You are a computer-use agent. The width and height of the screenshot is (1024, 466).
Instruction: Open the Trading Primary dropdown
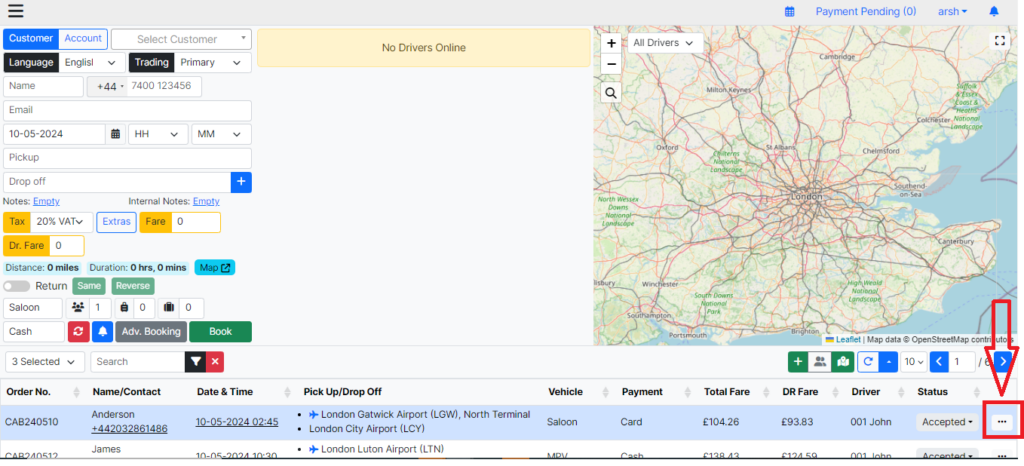(x=213, y=63)
